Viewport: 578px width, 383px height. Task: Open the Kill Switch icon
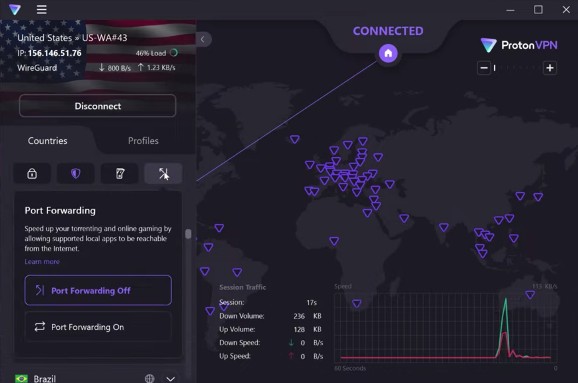click(x=120, y=173)
